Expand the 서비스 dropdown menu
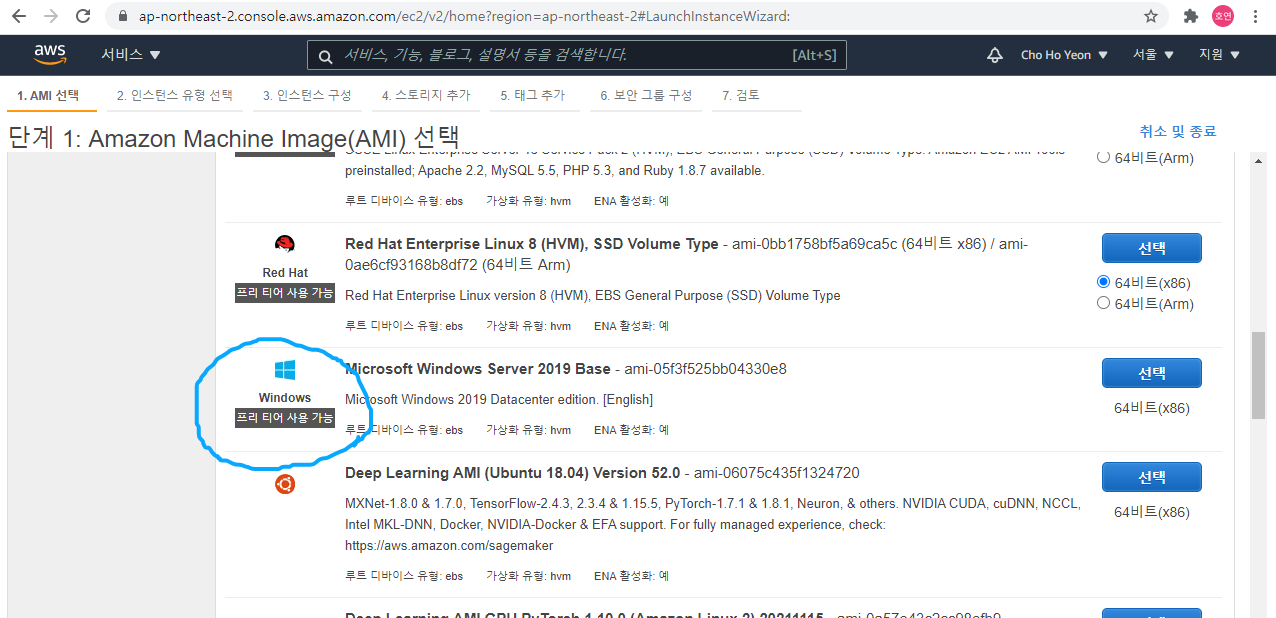 click(130, 55)
